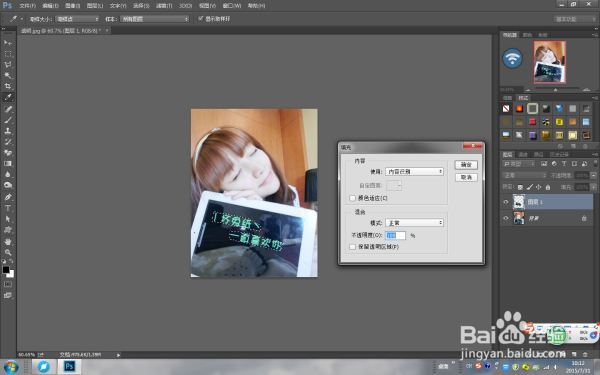Image resolution: width=600 pixels, height=375 pixels.
Task: Check 颜色适应 checkbox in Fill dialog
Action: pyautogui.click(x=352, y=198)
